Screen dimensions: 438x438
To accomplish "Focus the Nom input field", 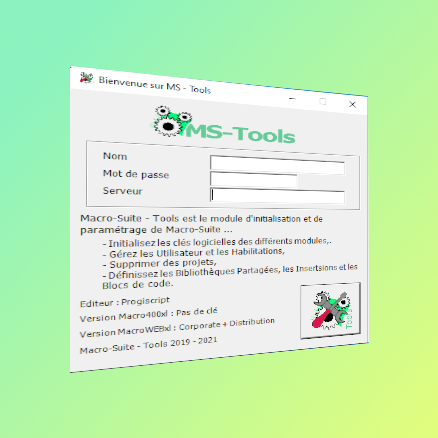I will coord(277,165).
